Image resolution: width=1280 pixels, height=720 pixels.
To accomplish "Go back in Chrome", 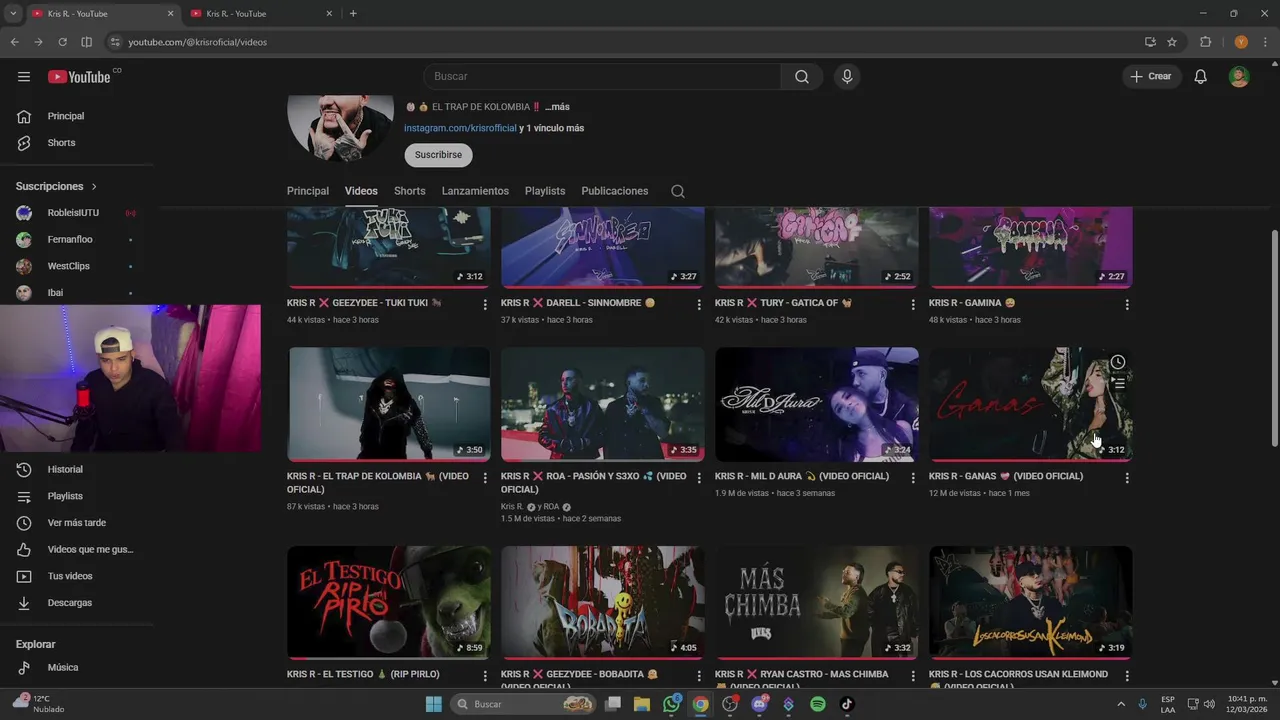I will pos(14,42).
